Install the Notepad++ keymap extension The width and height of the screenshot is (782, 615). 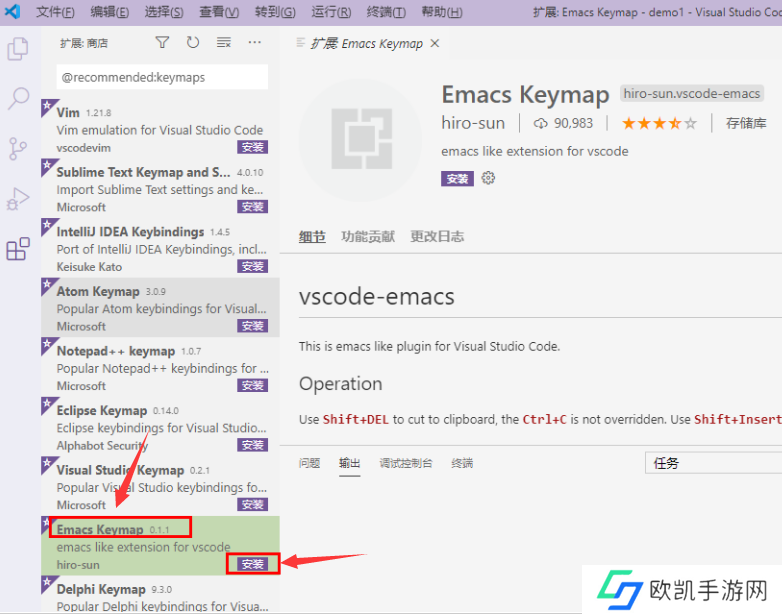[x=252, y=385]
